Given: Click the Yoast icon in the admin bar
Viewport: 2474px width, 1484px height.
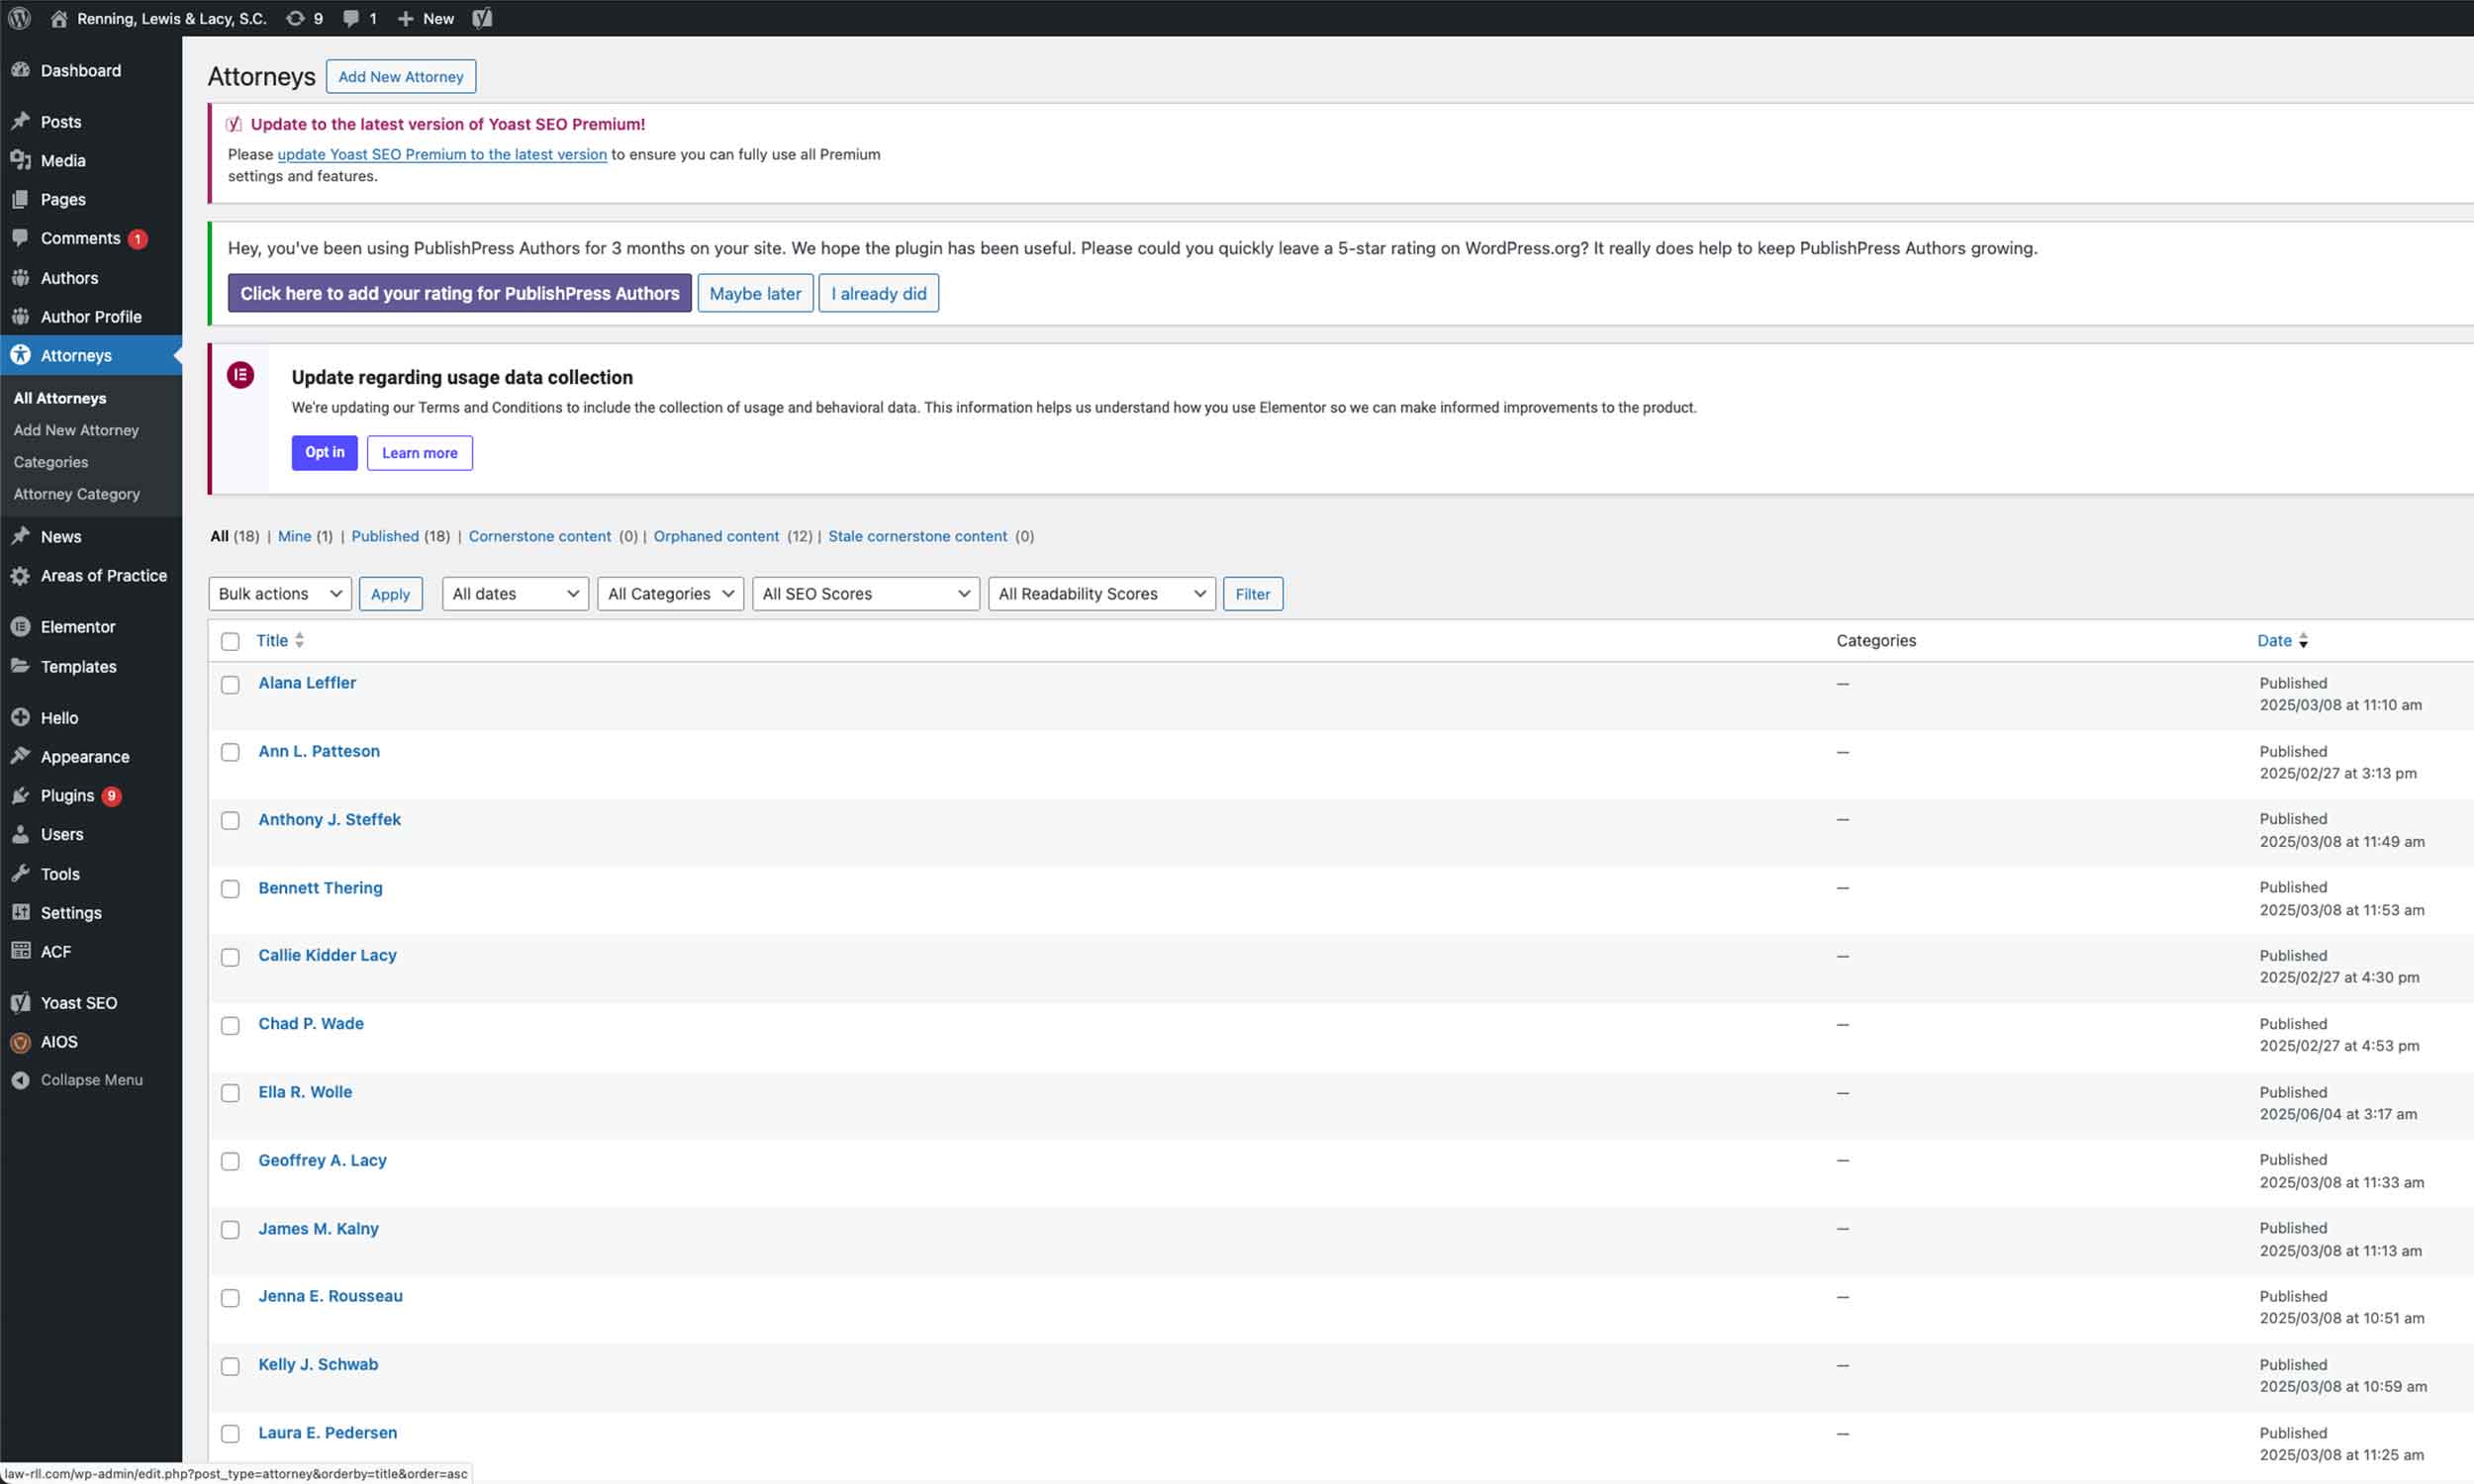Looking at the screenshot, I should [x=482, y=18].
